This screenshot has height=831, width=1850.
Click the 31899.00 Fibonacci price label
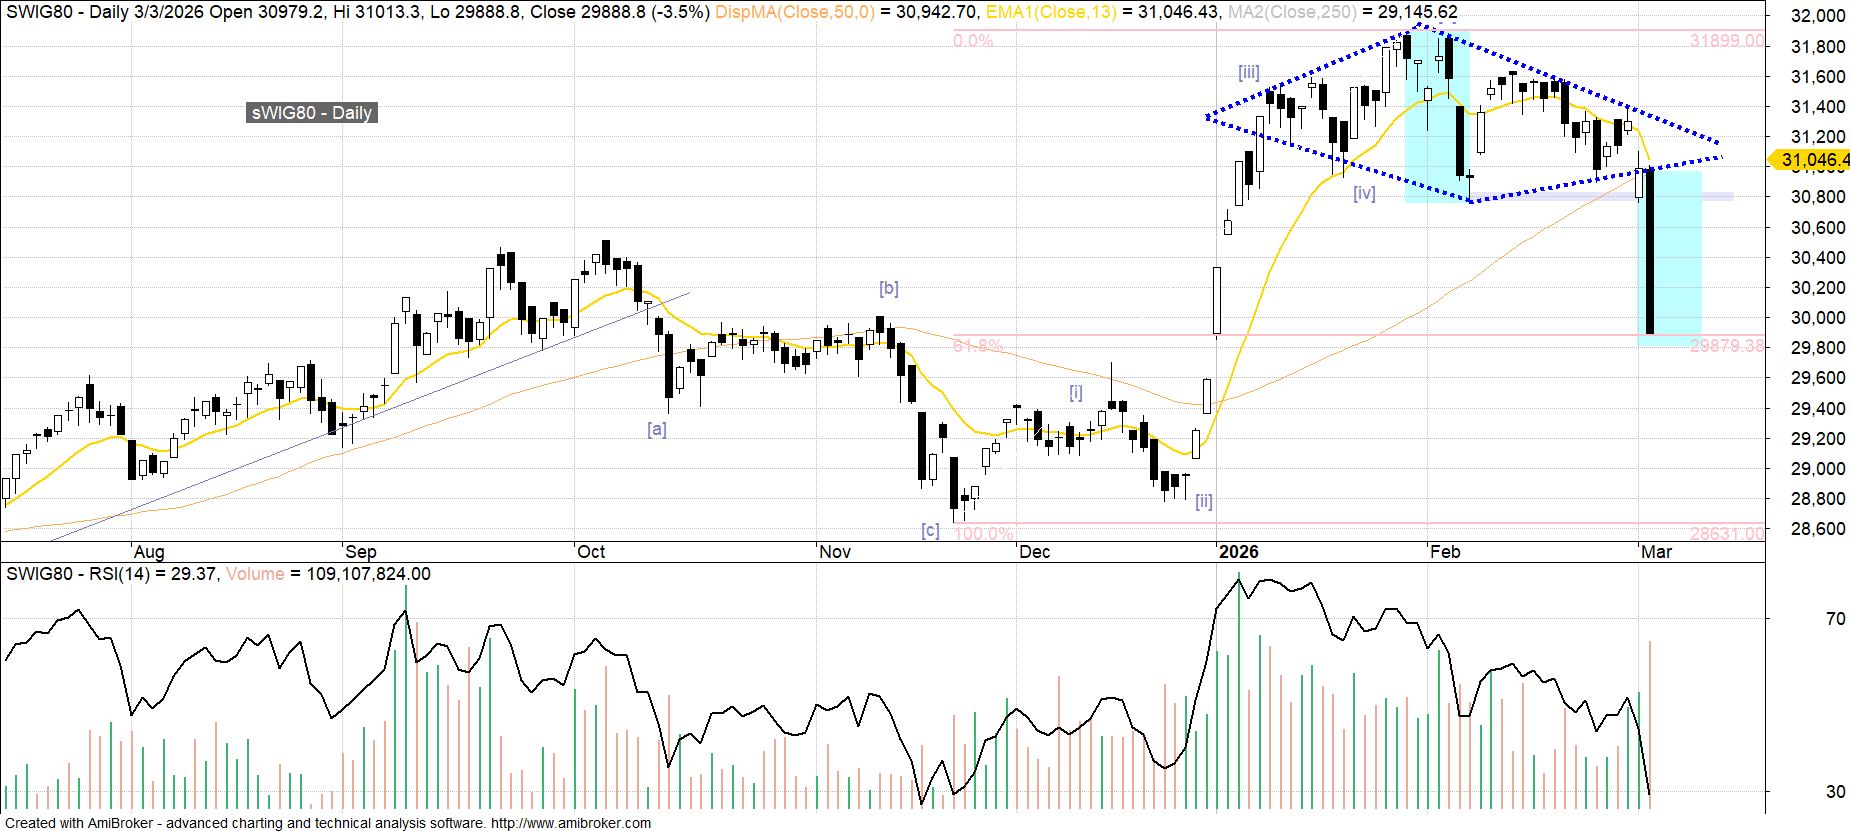(x=1727, y=41)
